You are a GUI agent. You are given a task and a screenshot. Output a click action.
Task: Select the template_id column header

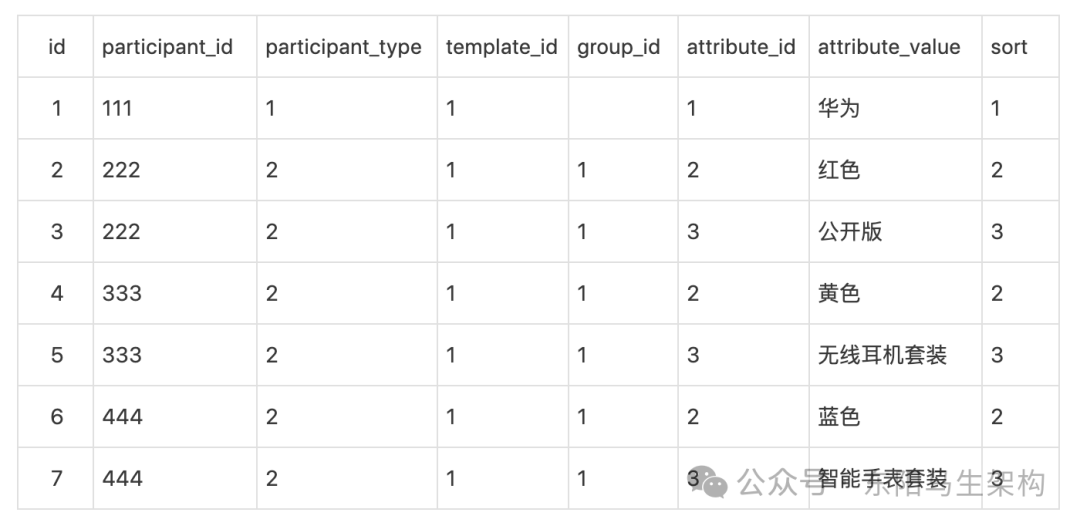point(501,47)
